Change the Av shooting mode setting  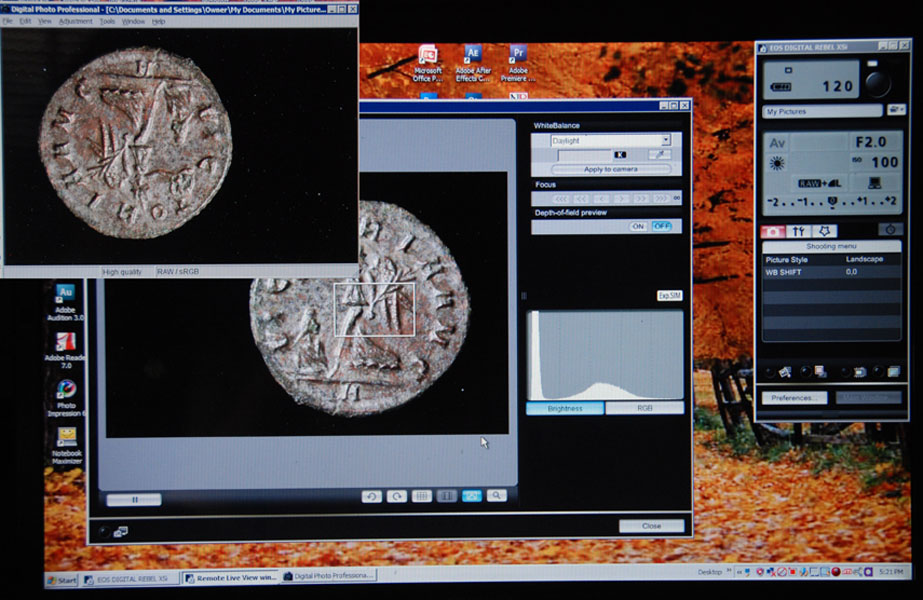778,142
